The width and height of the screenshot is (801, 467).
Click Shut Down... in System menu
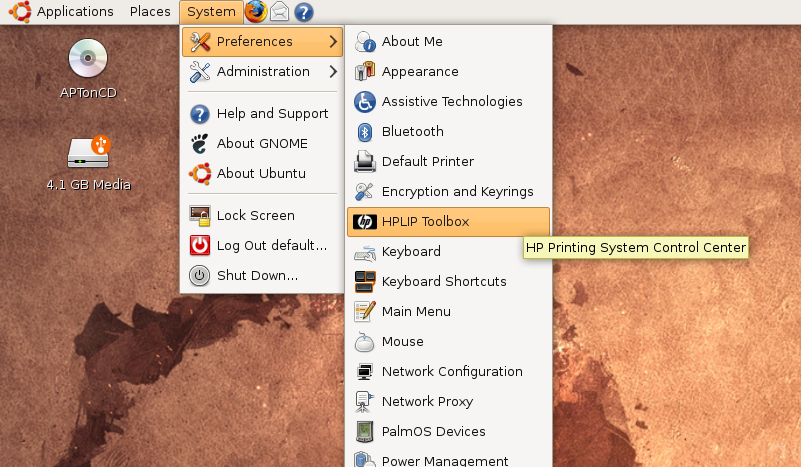pos(257,276)
